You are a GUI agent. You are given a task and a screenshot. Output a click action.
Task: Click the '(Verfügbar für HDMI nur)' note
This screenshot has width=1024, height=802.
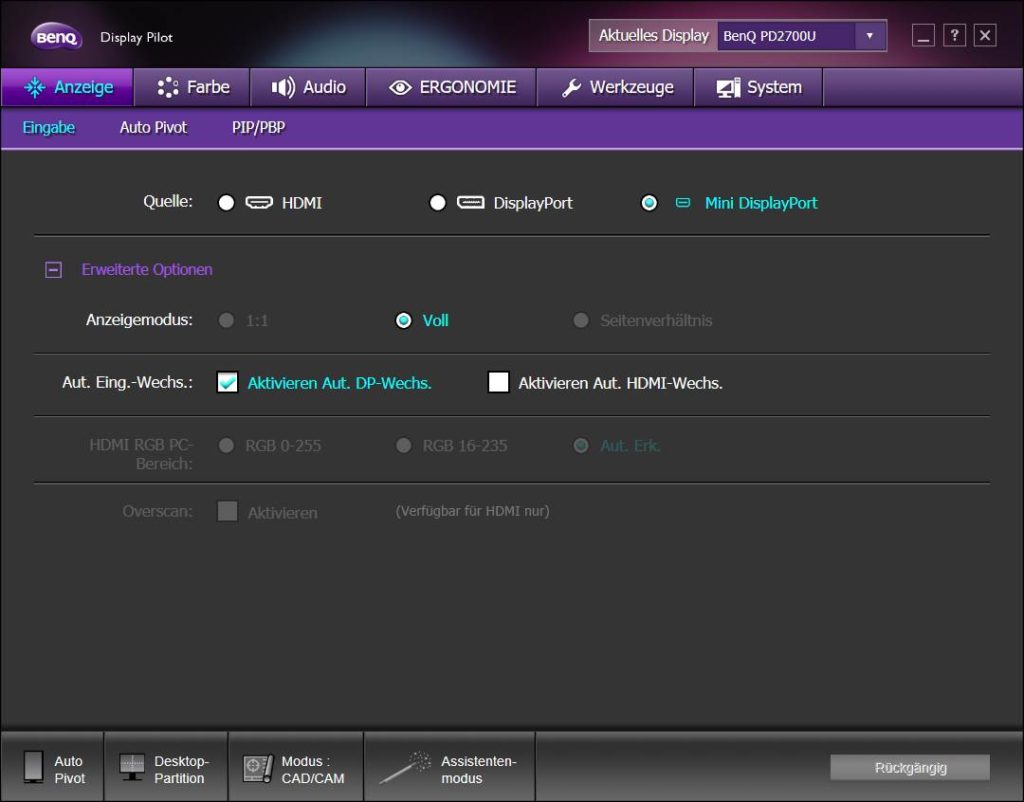(472, 511)
